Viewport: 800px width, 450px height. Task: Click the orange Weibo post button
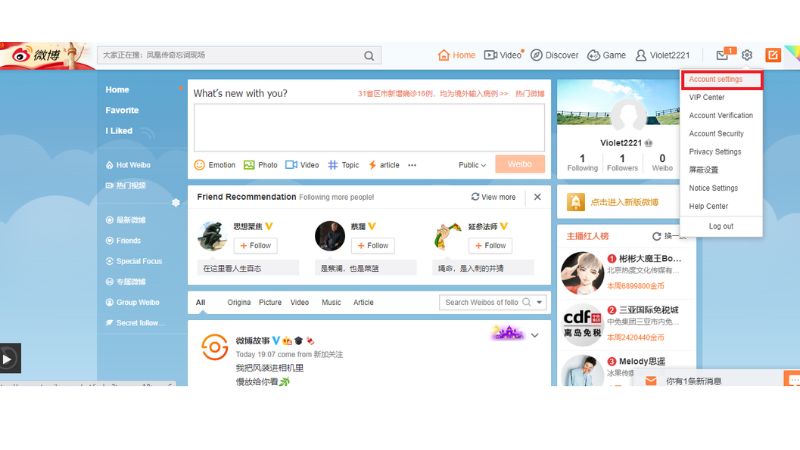(x=520, y=164)
